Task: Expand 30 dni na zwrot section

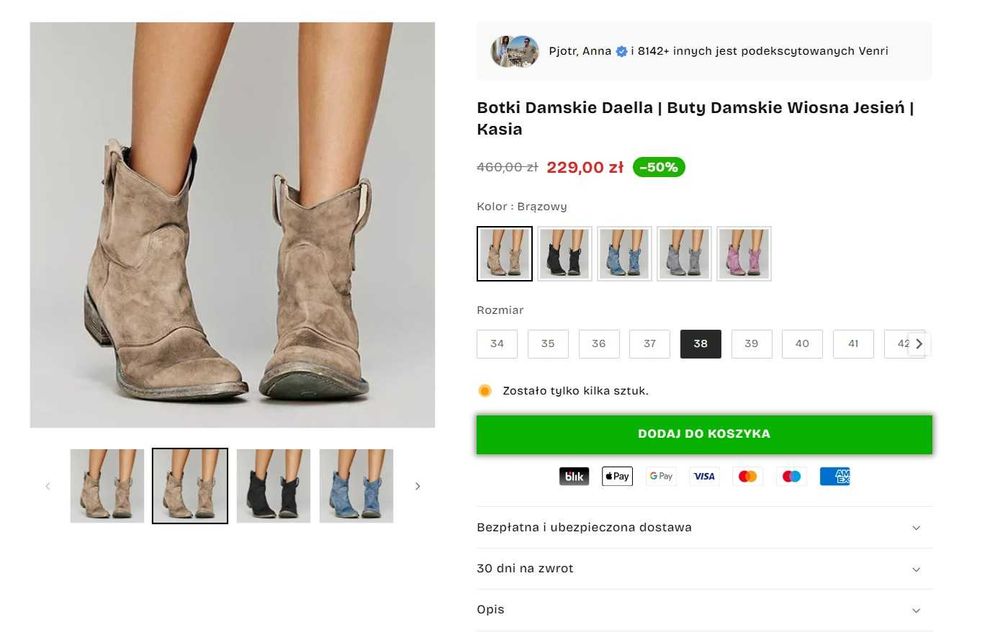Action: pyautogui.click(x=704, y=569)
